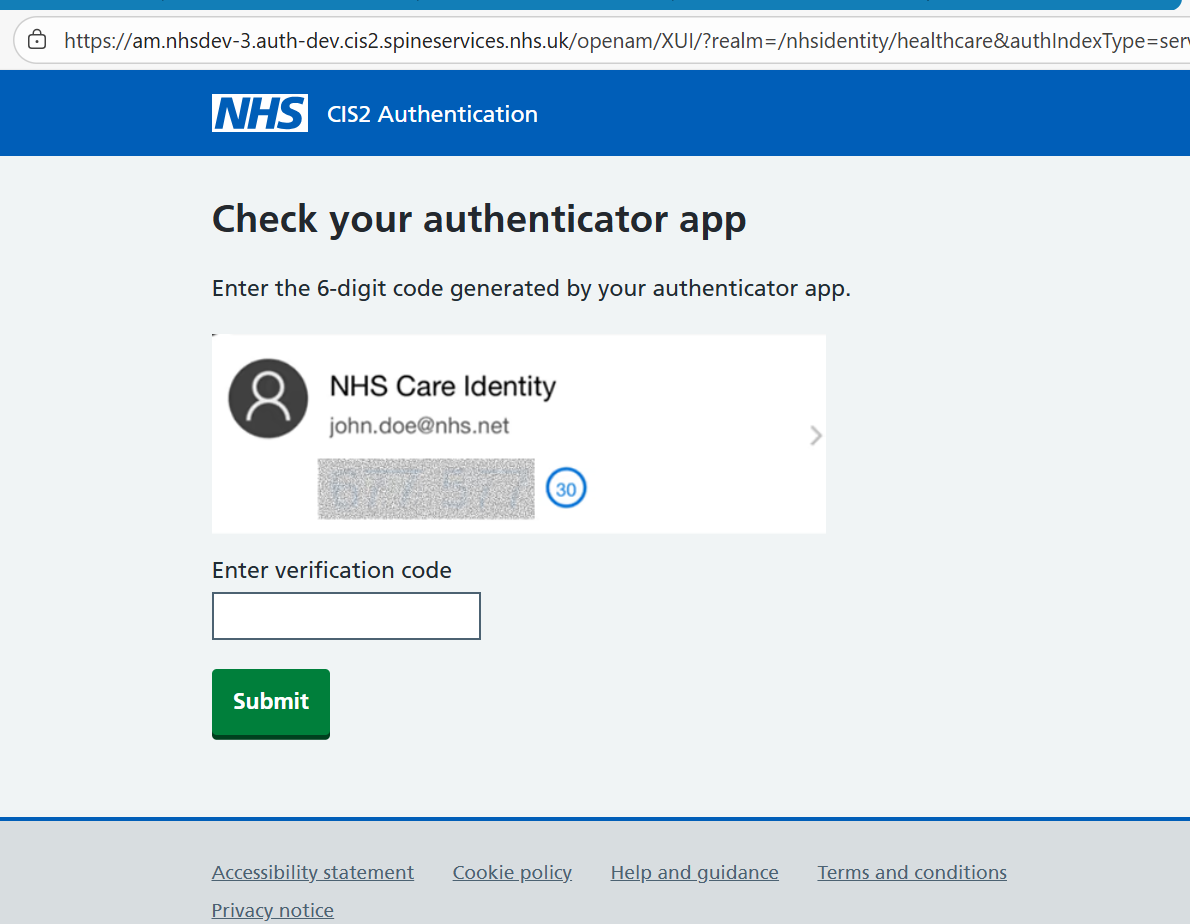Click the NHS logo in header

click(260, 113)
